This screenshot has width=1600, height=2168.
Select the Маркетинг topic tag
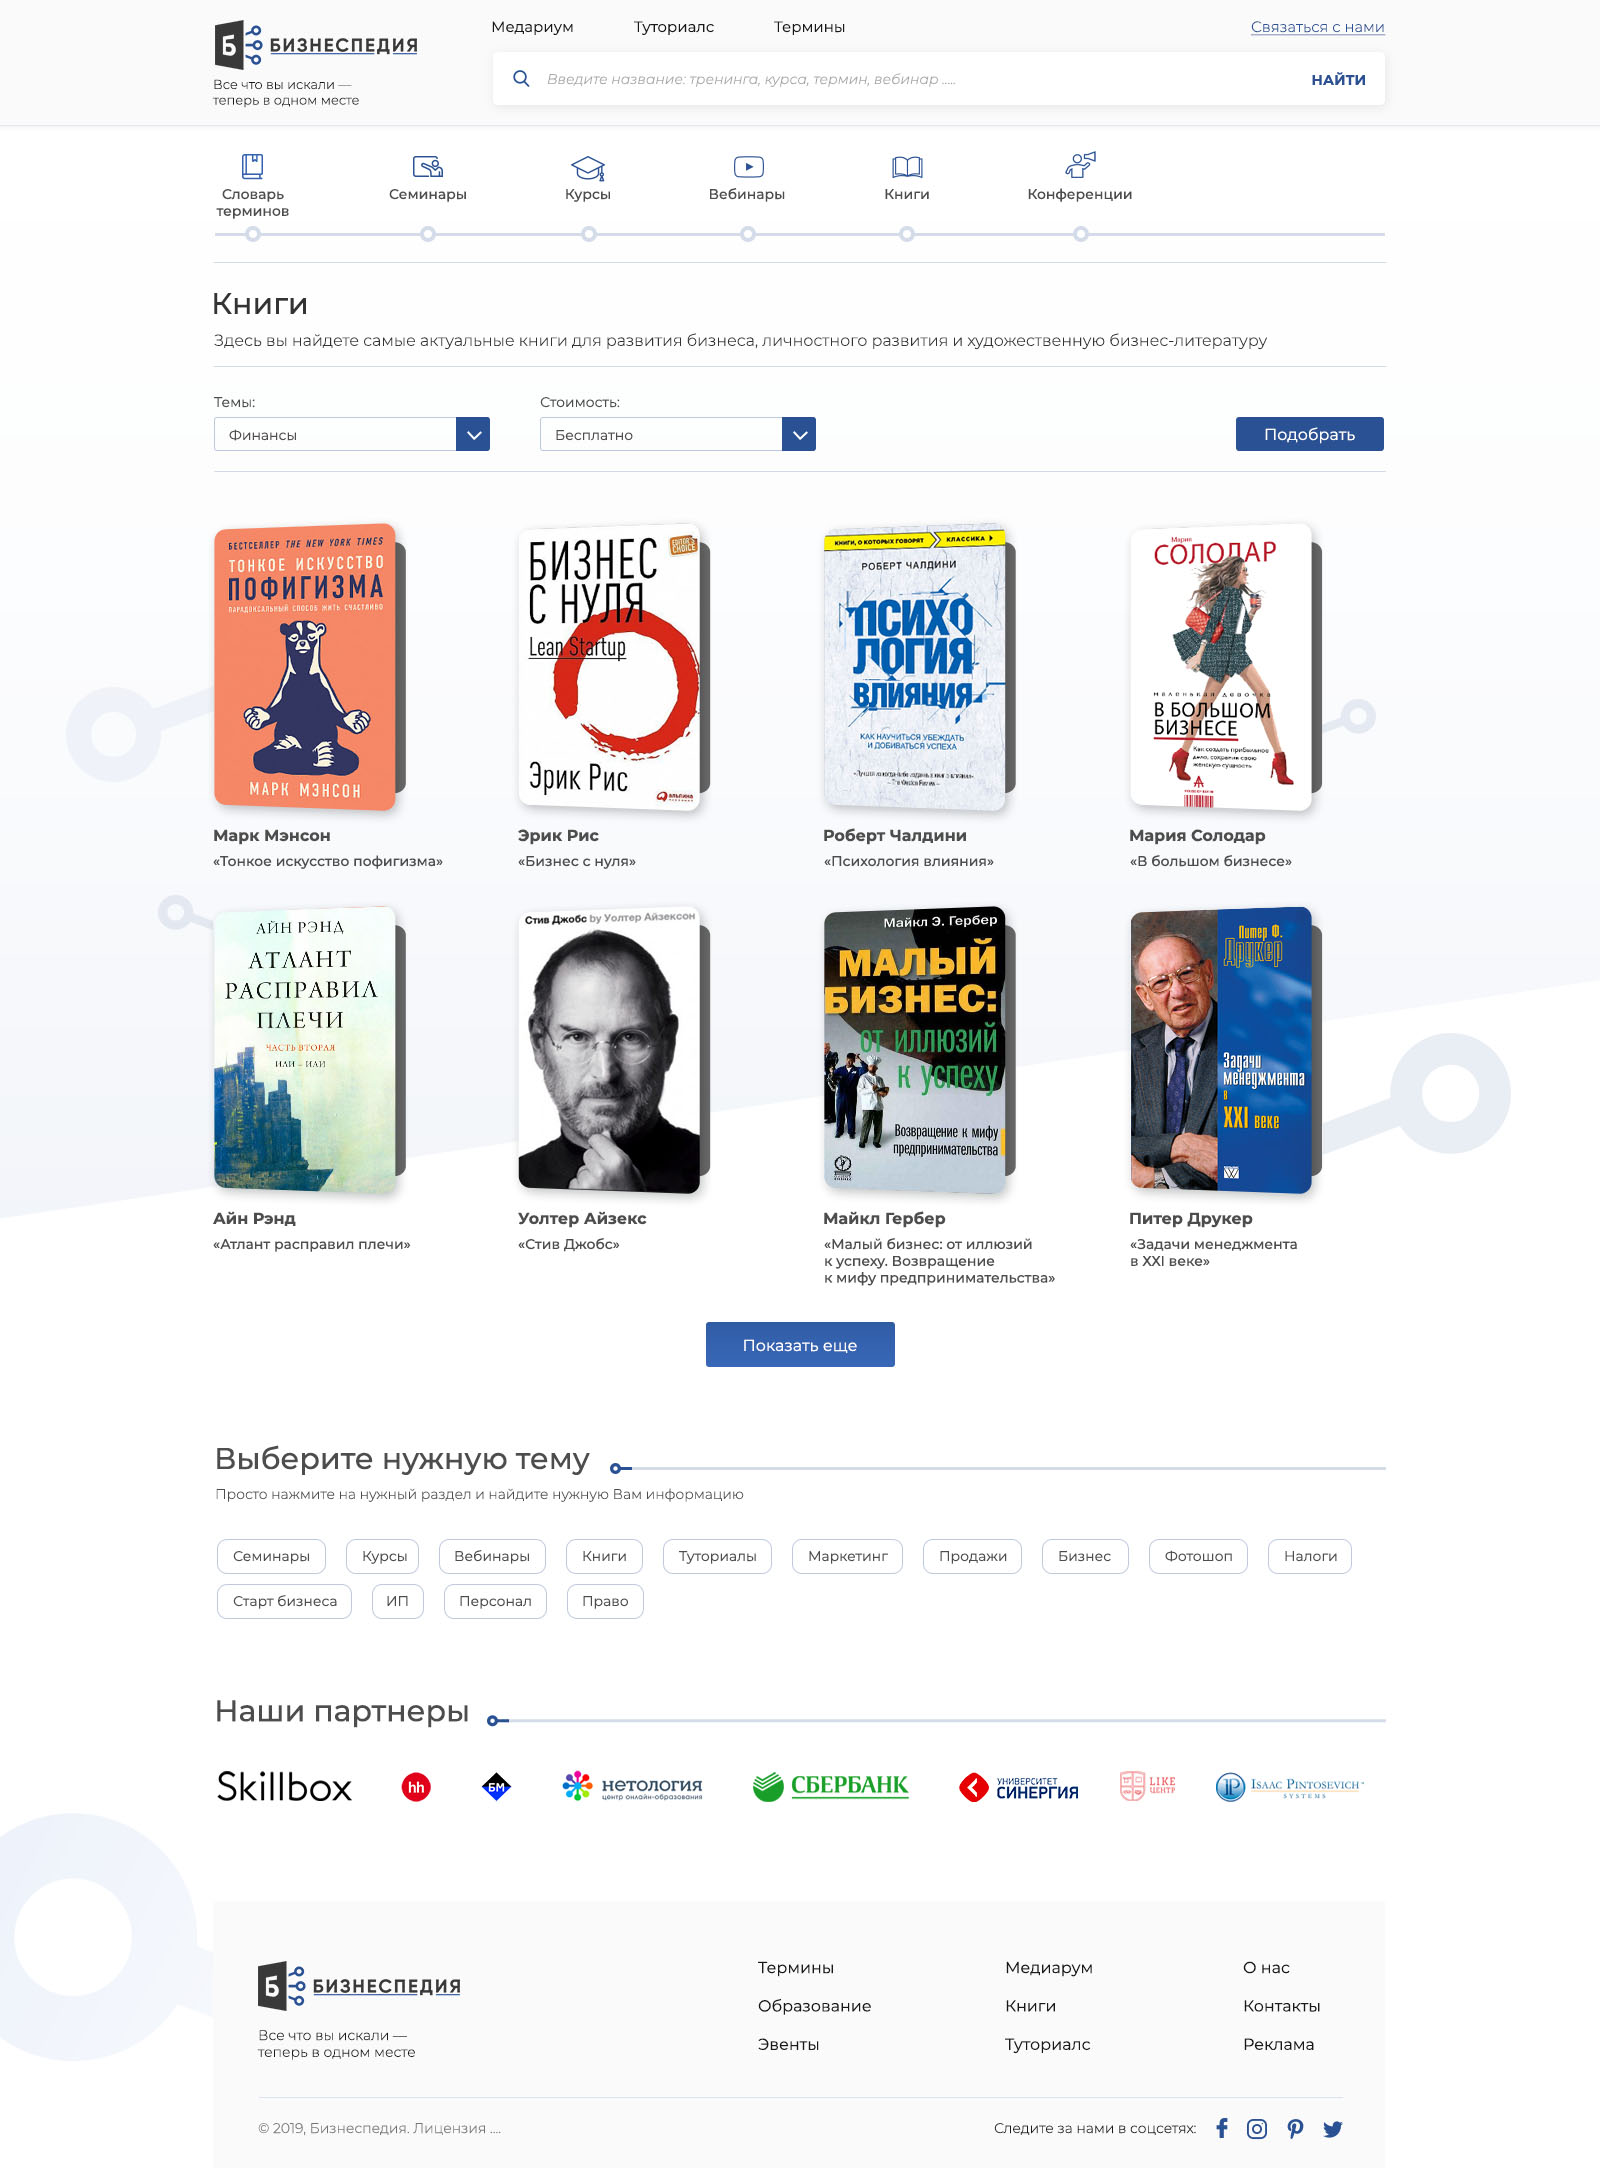(x=848, y=1556)
